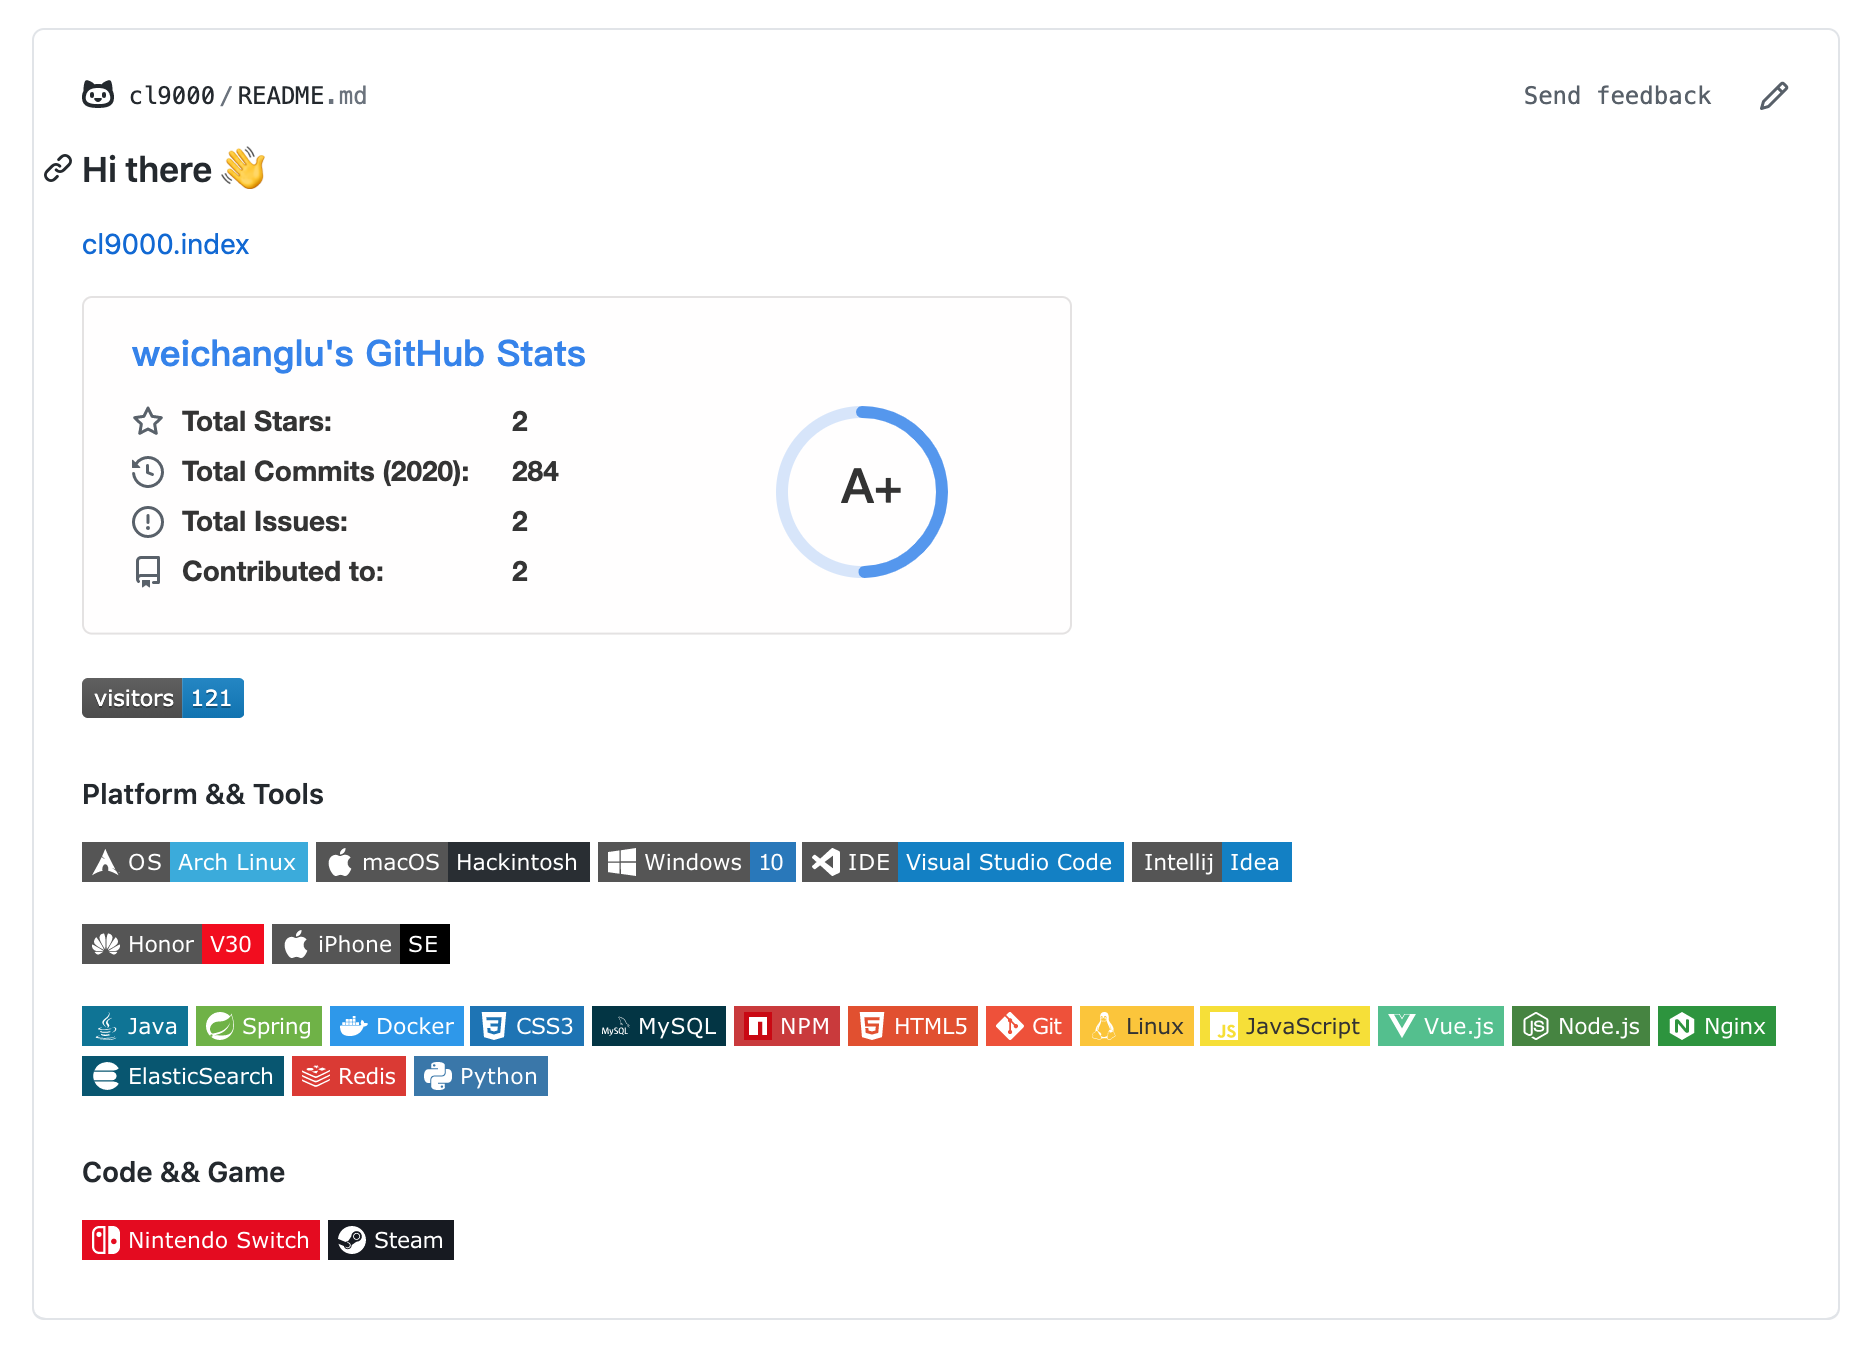Click the GitHub cat logo icon
1870x1348 pixels.
click(x=98, y=95)
